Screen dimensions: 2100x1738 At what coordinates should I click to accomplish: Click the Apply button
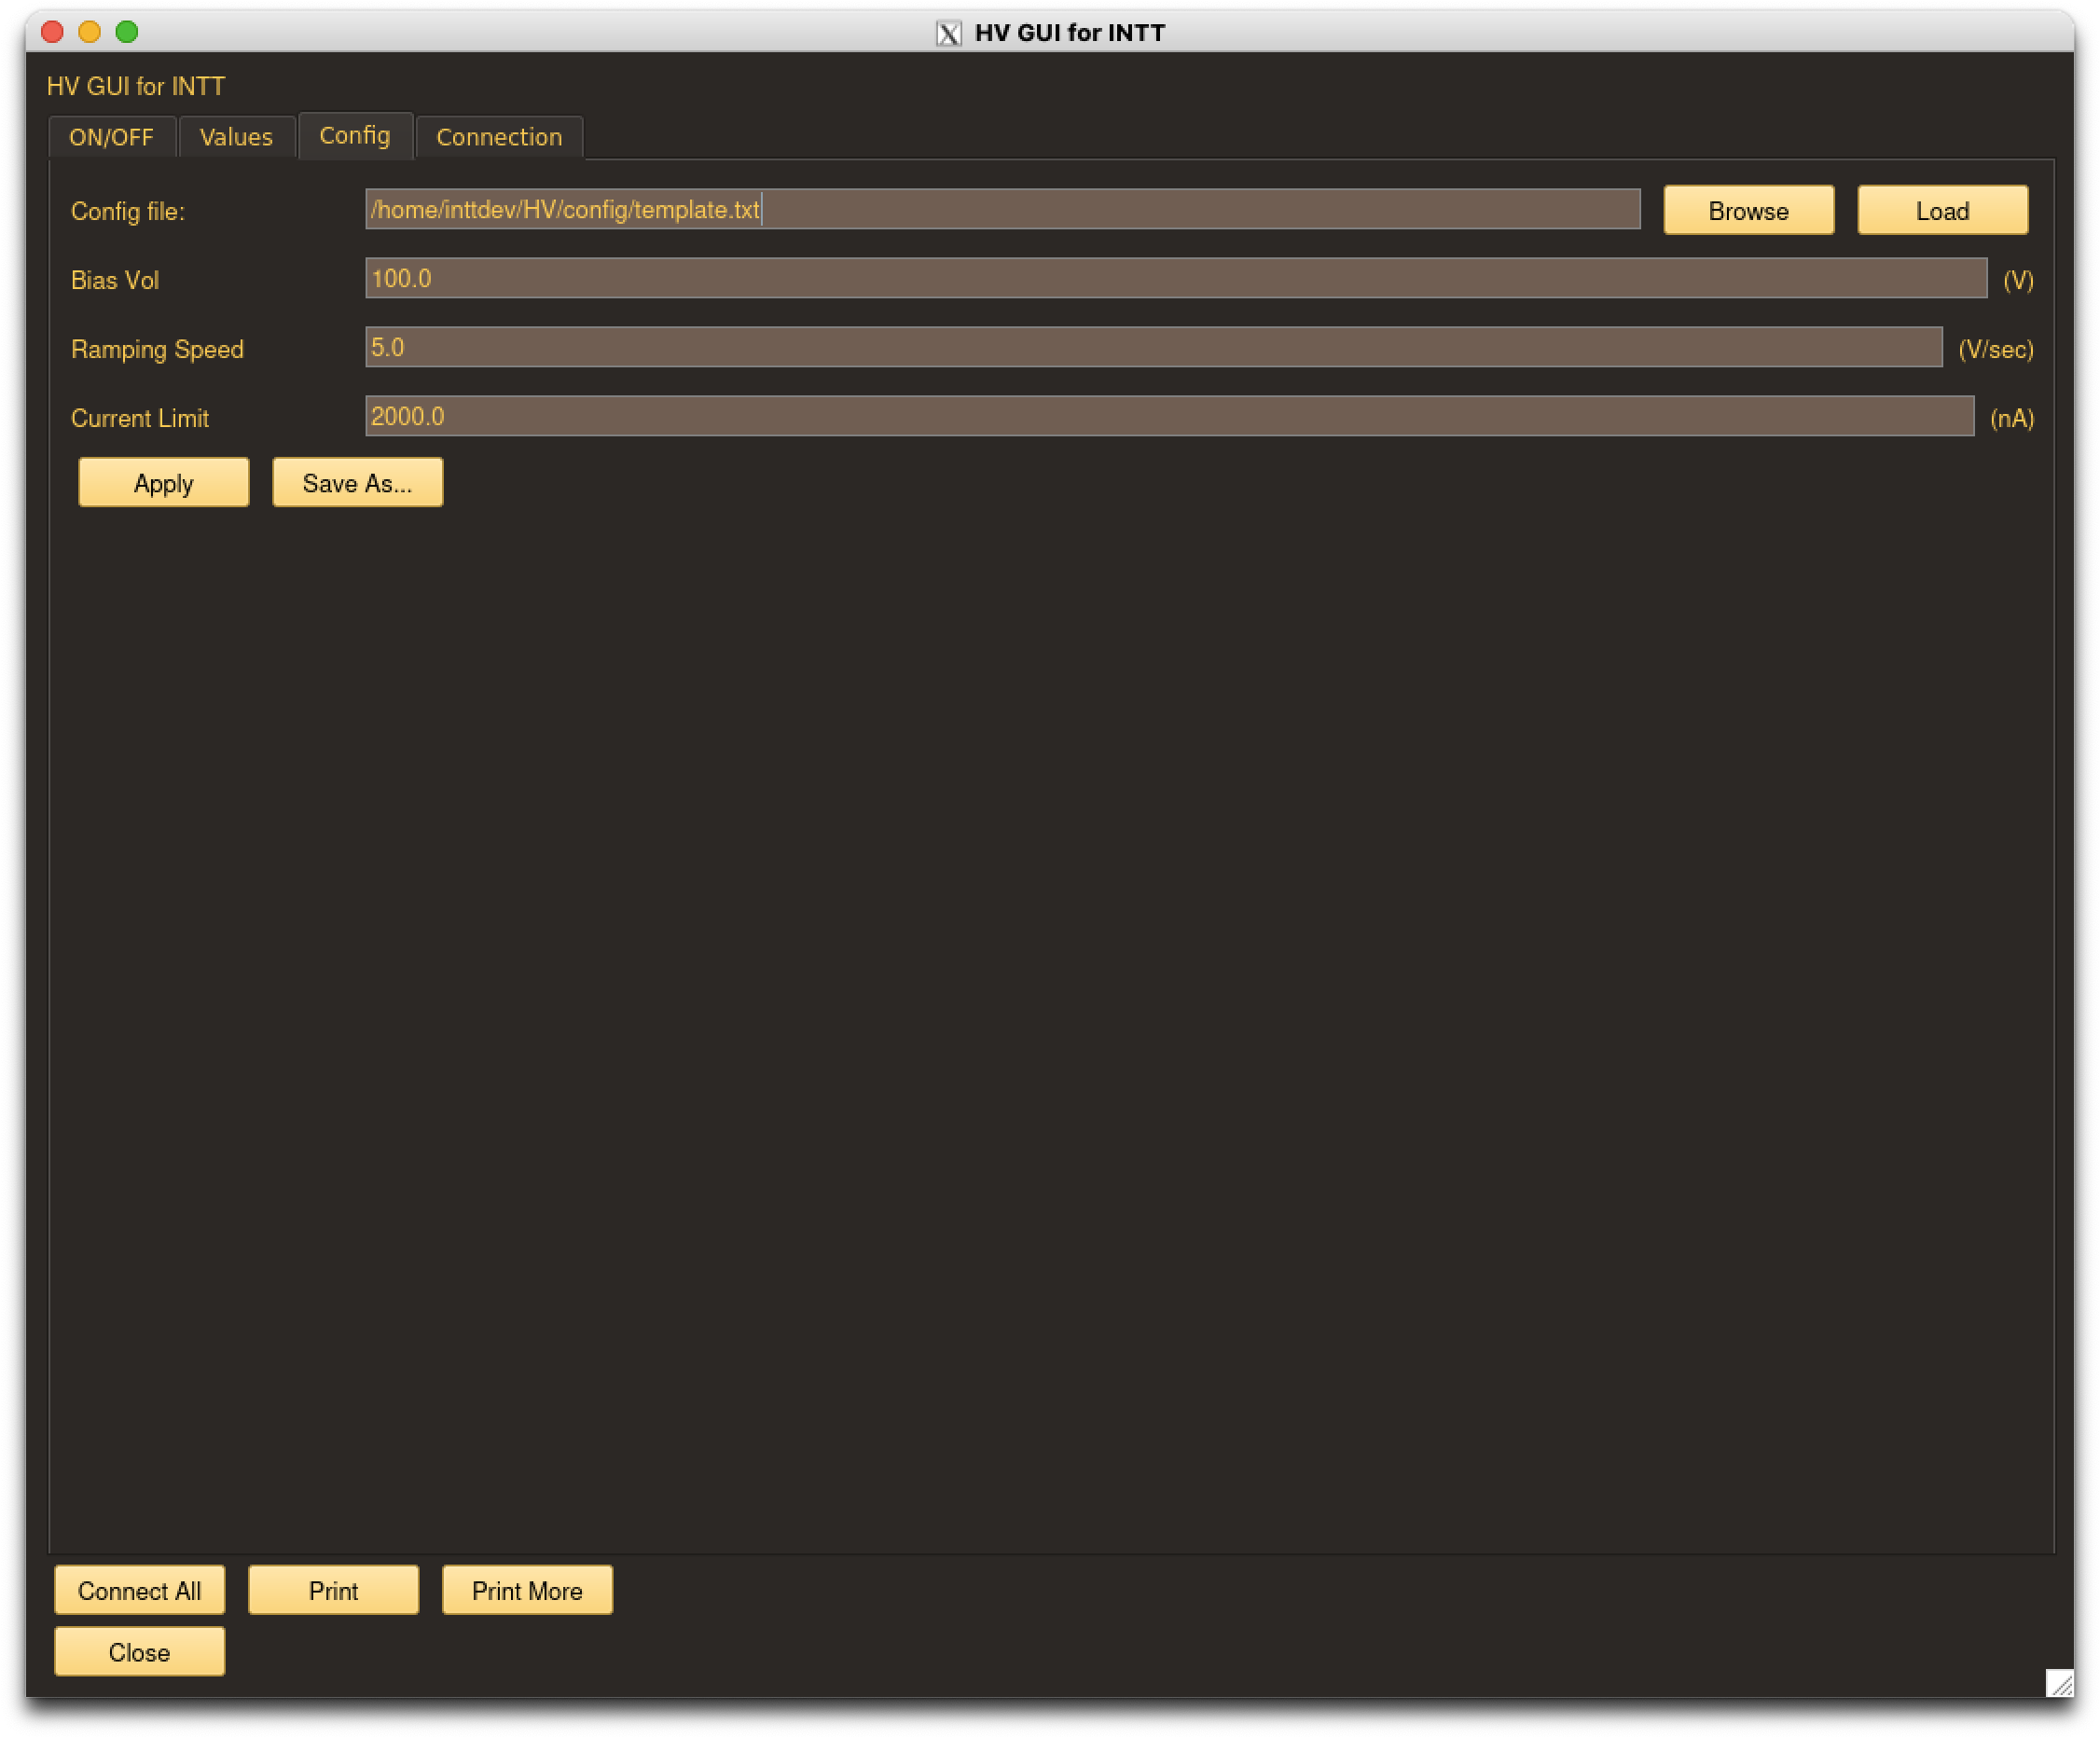(164, 483)
